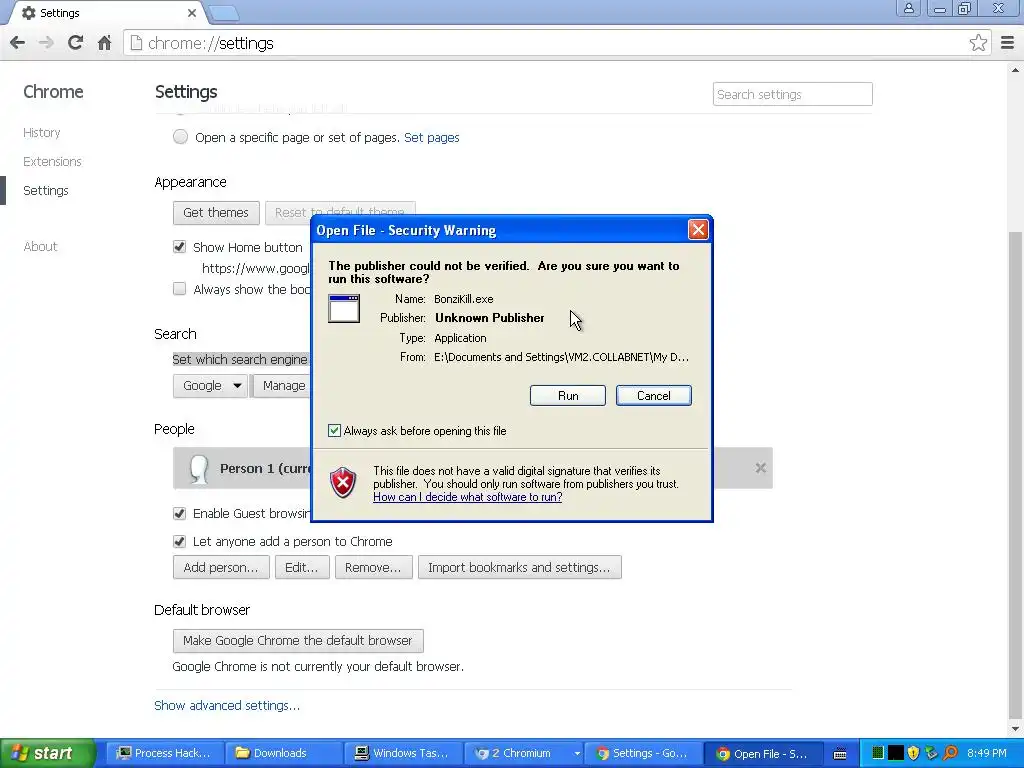Screen dimensions: 1024x768
Task: Click the scrollbar down arrow
Action: click(1015, 729)
